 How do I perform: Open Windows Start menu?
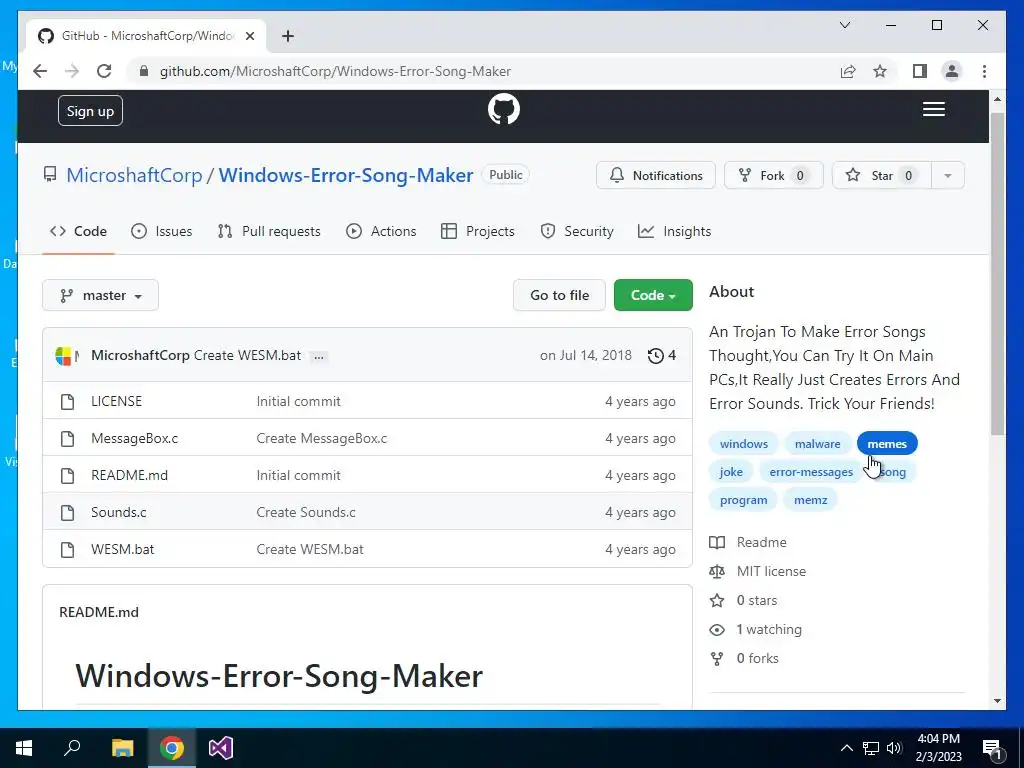(24, 748)
